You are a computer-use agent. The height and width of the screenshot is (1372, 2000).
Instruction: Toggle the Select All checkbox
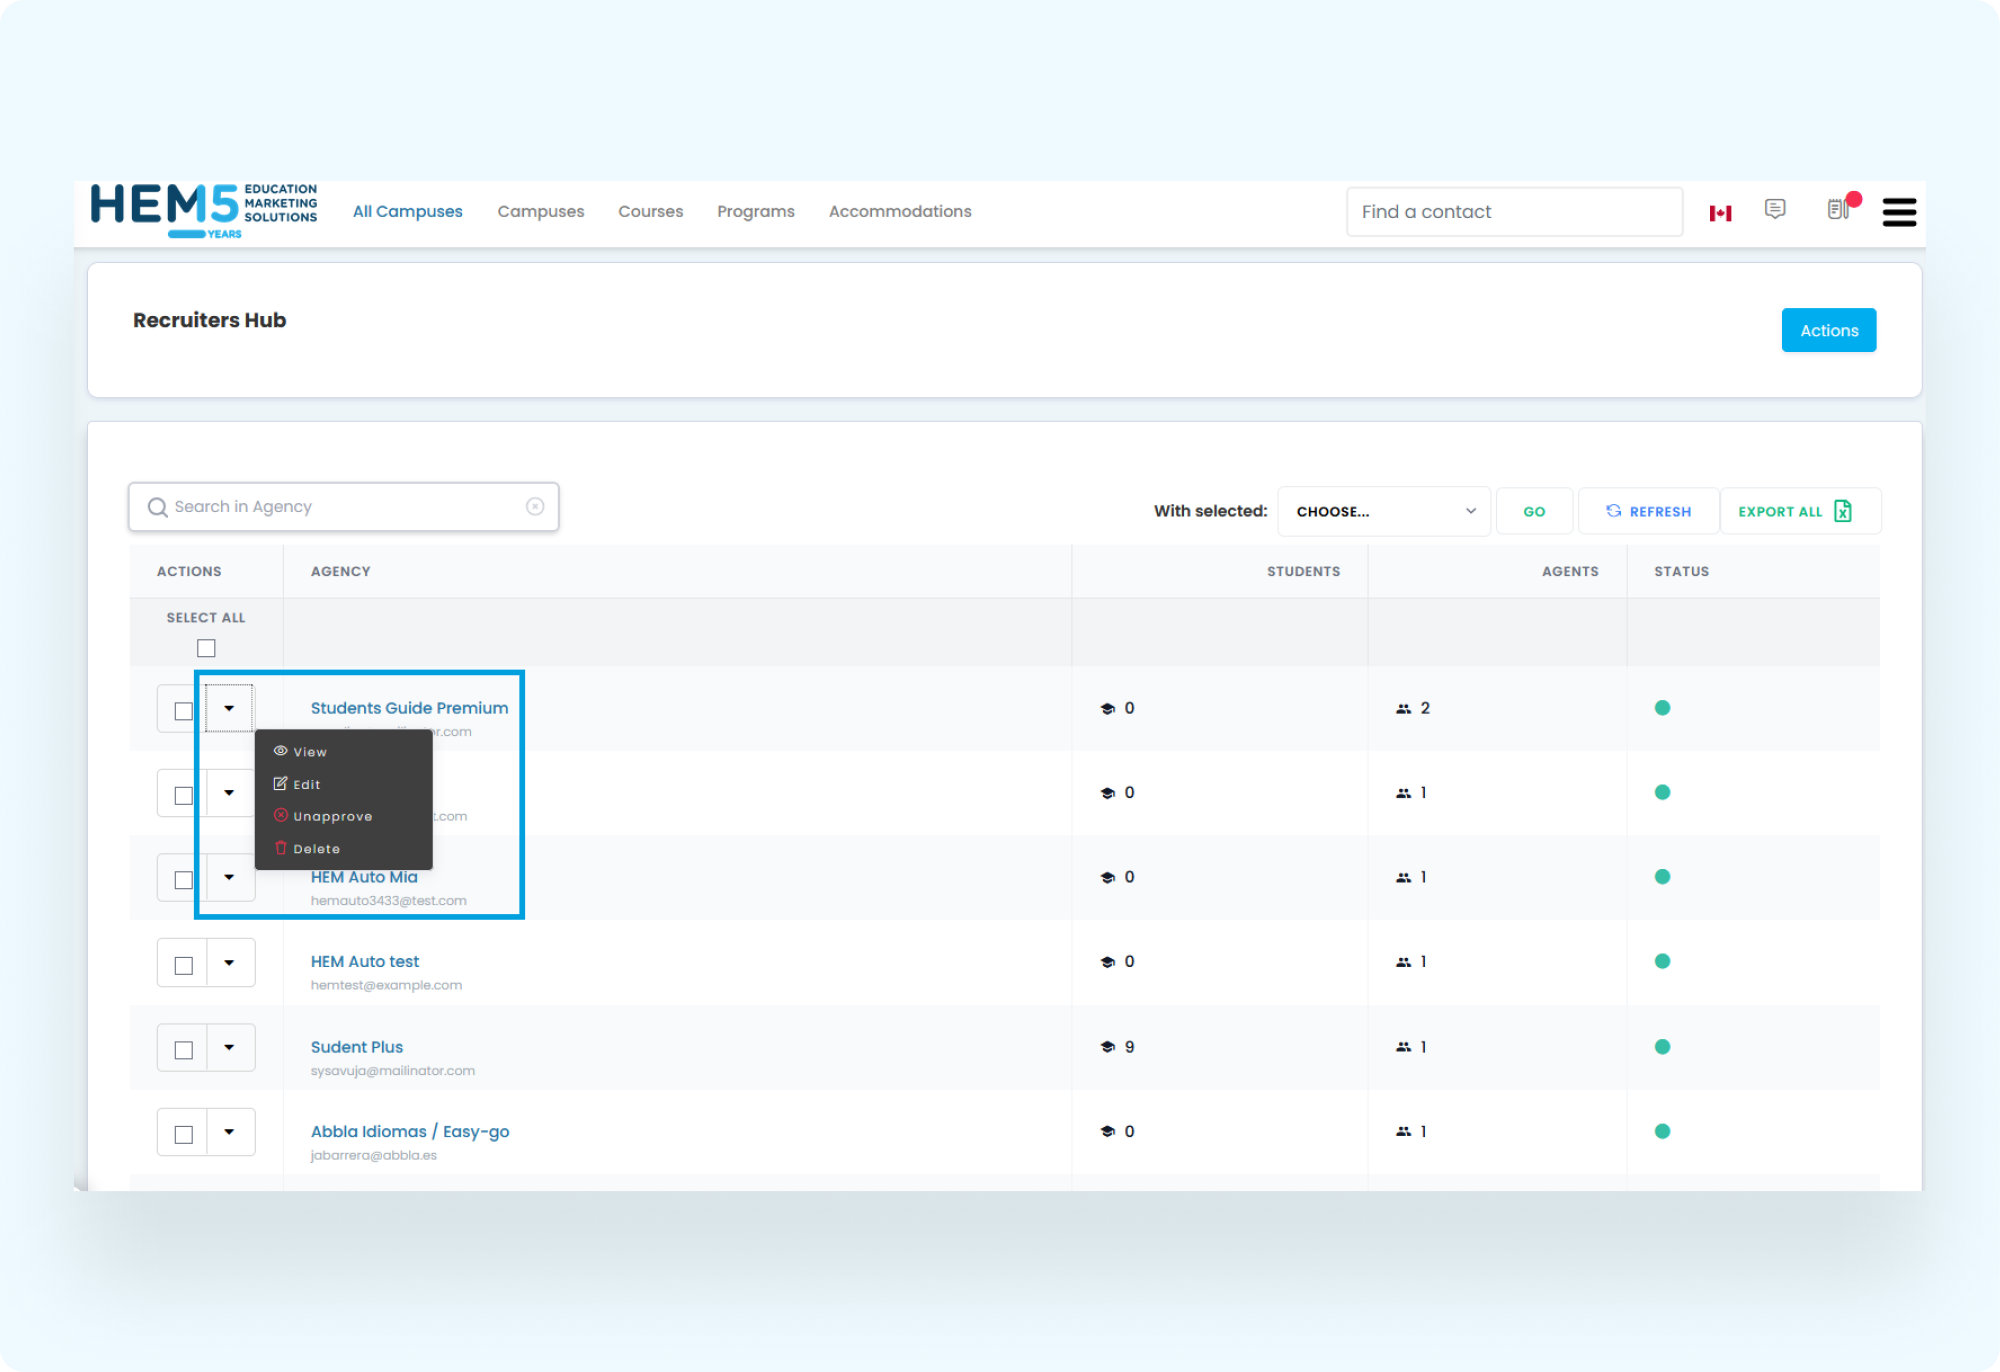[x=206, y=648]
